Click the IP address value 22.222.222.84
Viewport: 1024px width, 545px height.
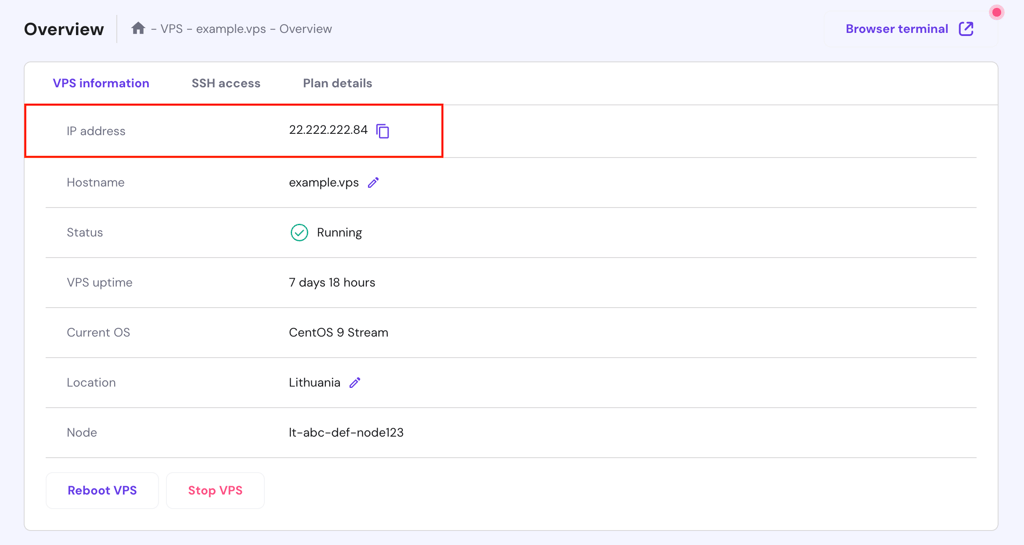click(328, 130)
